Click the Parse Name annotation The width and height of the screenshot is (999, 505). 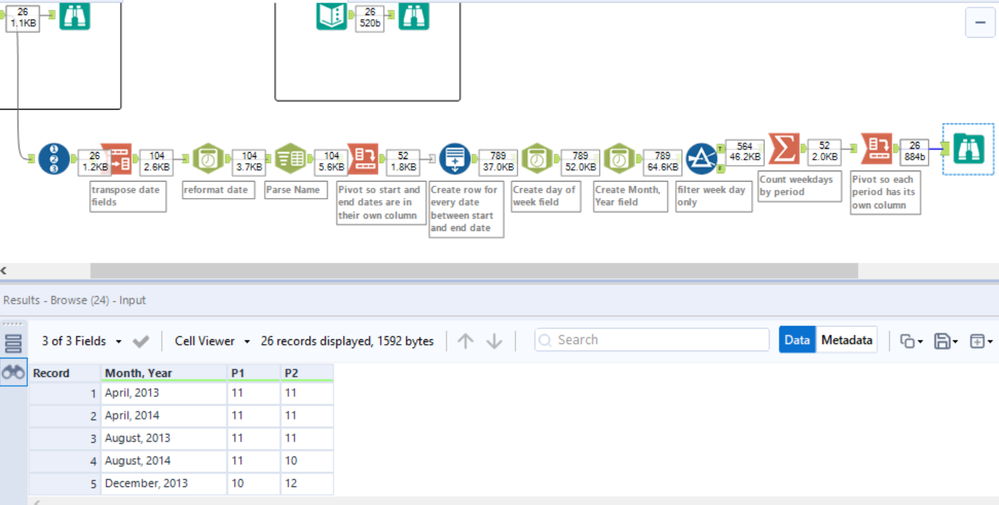tap(296, 190)
